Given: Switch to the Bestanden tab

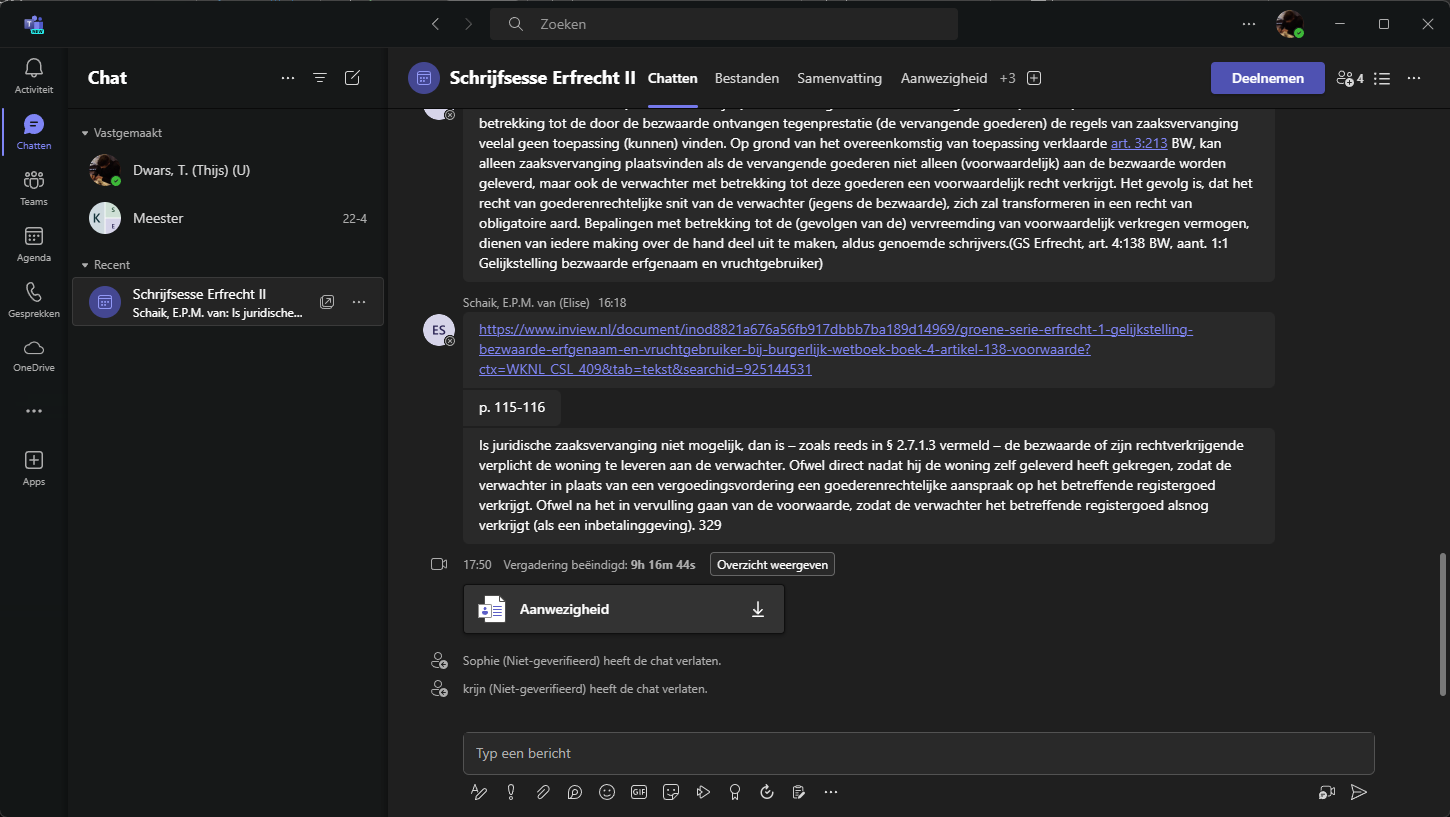Looking at the screenshot, I should click(x=747, y=78).
